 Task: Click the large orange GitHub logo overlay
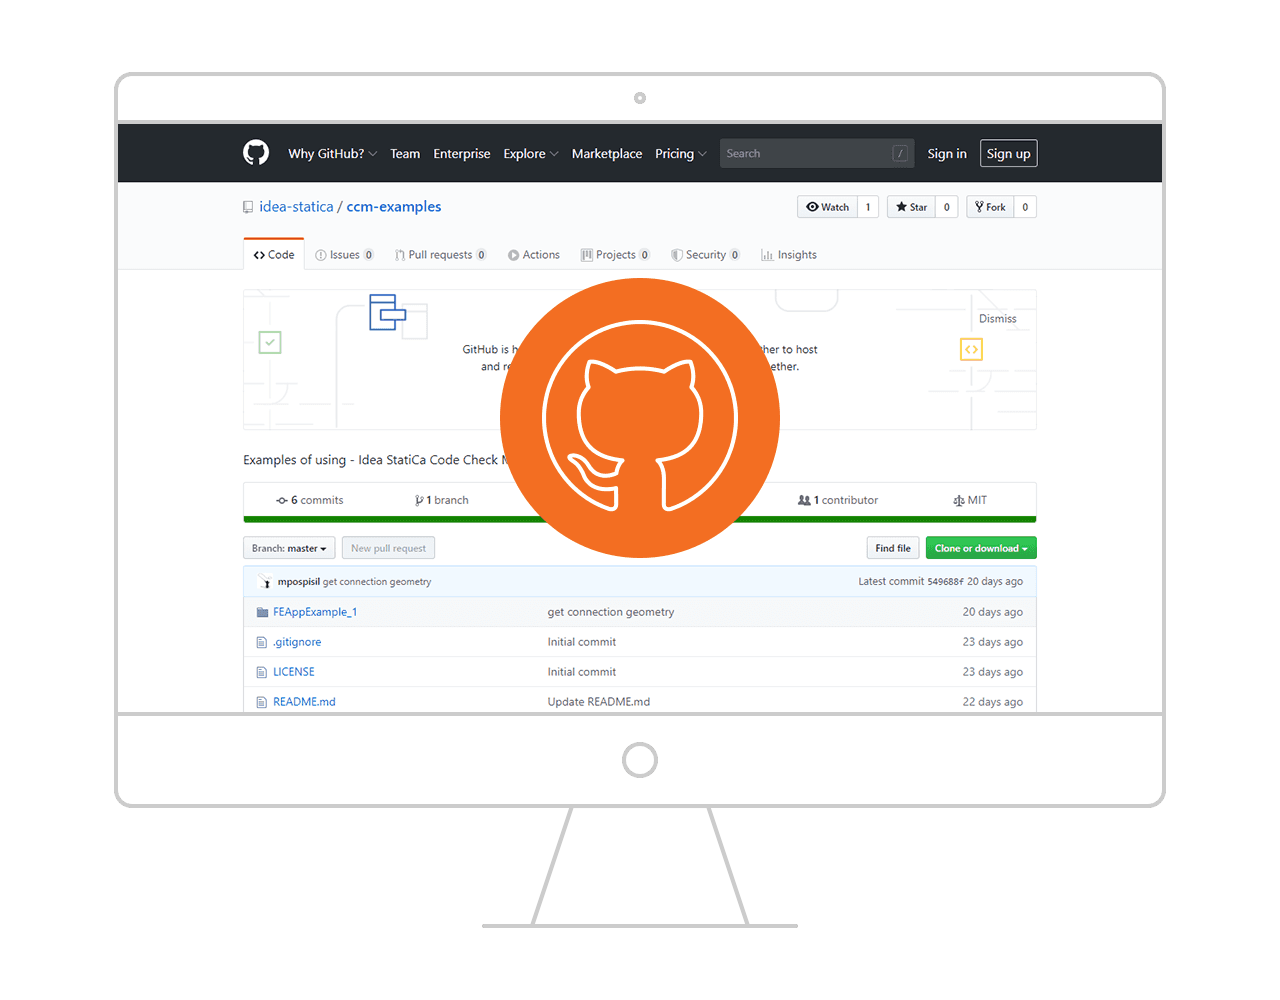pos(640,418)
